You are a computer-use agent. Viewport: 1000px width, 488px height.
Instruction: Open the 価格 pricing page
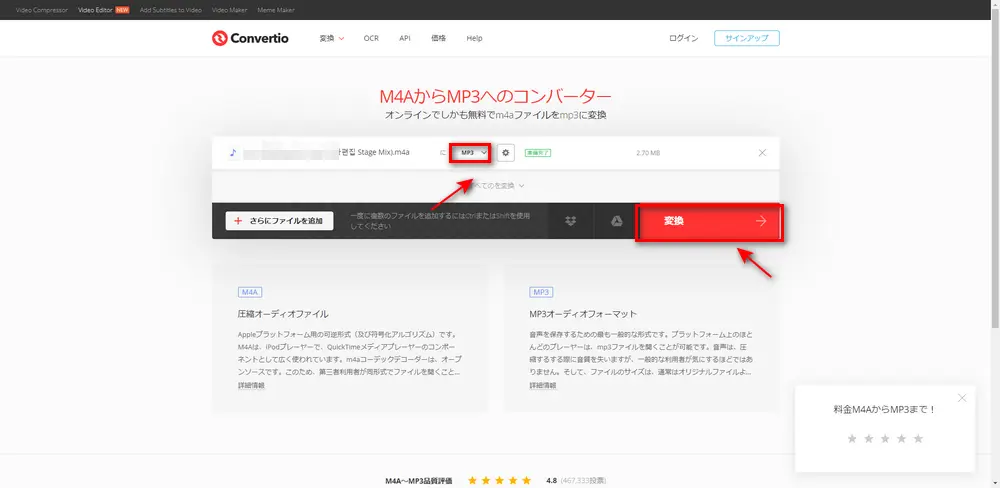point(438,38)
